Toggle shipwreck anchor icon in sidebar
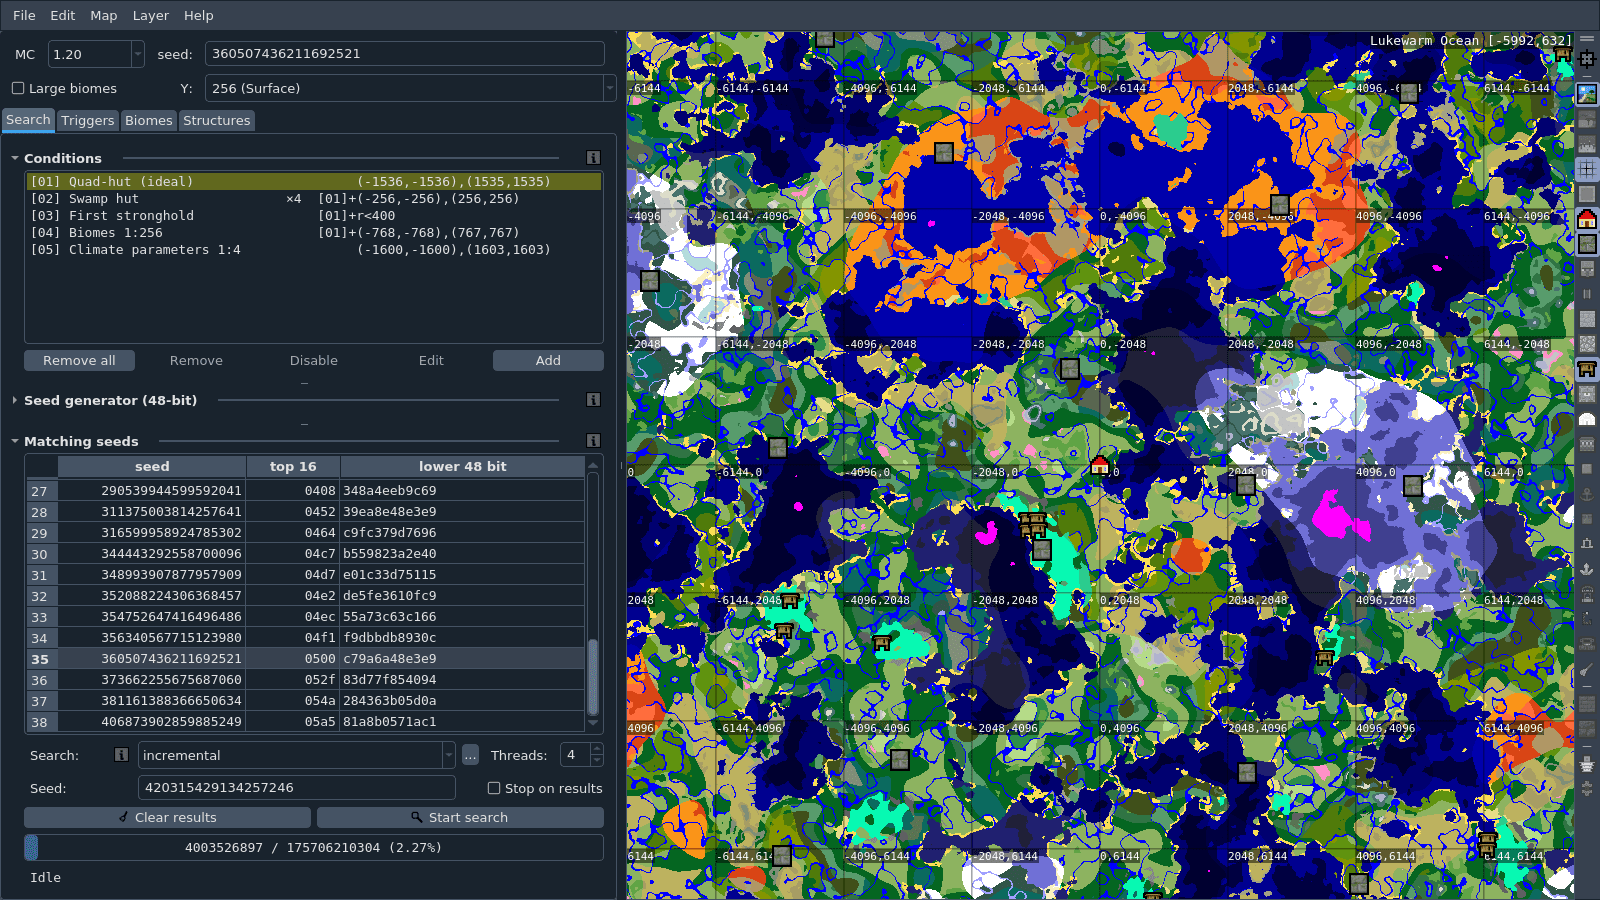 click(1587, 494)
